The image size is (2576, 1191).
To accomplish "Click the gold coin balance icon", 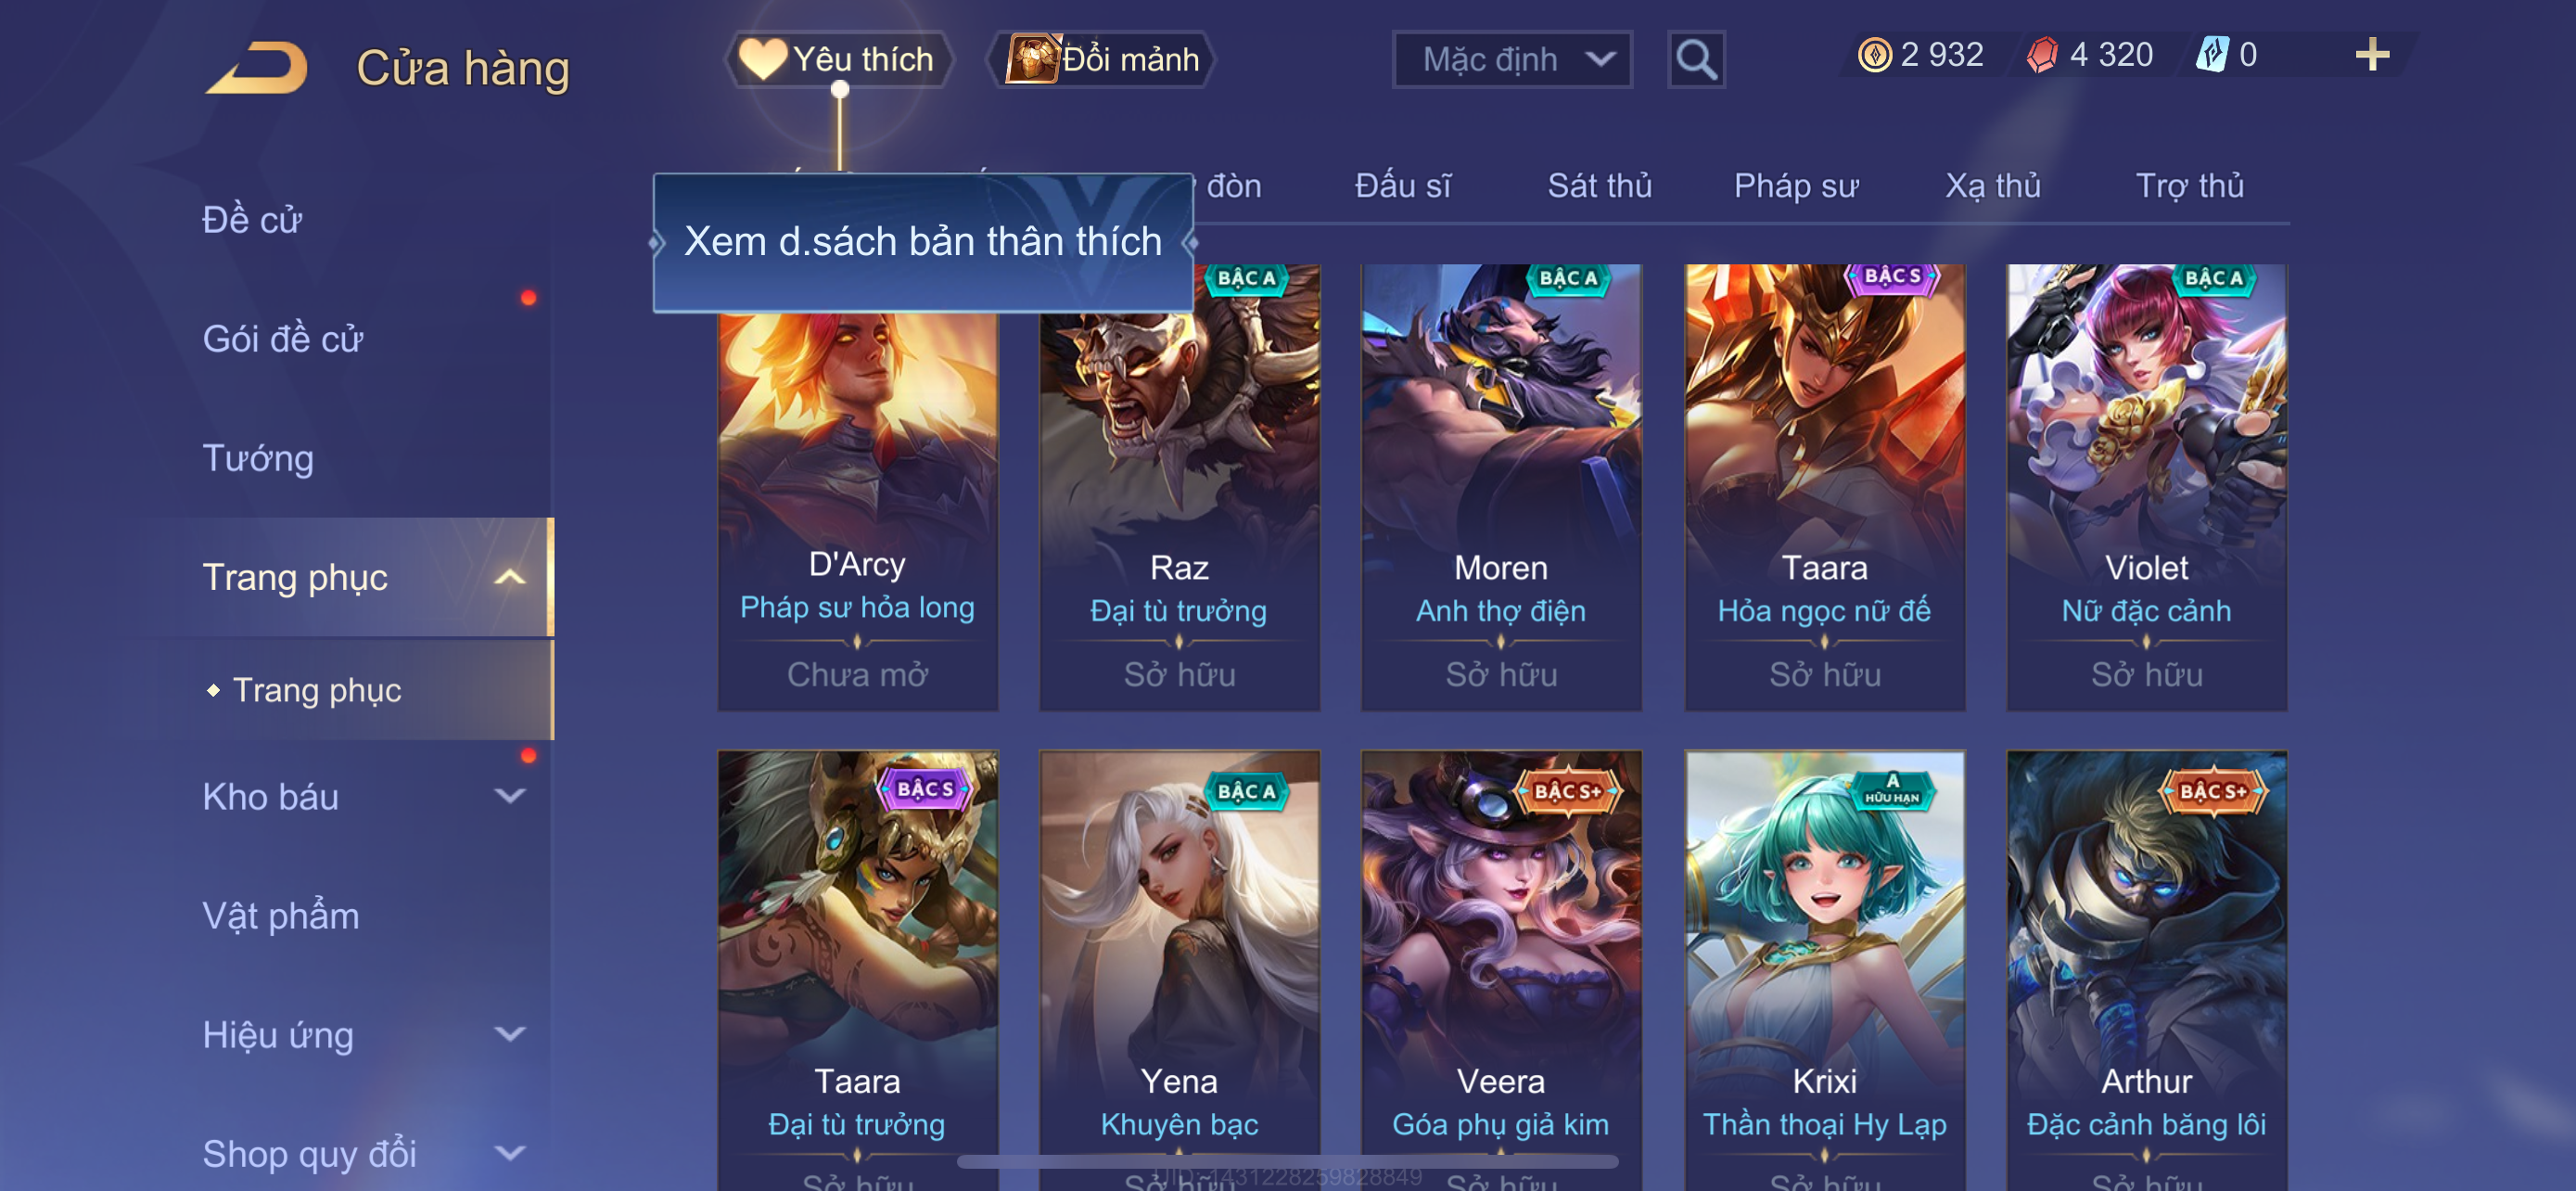I will click(1874, 55).
